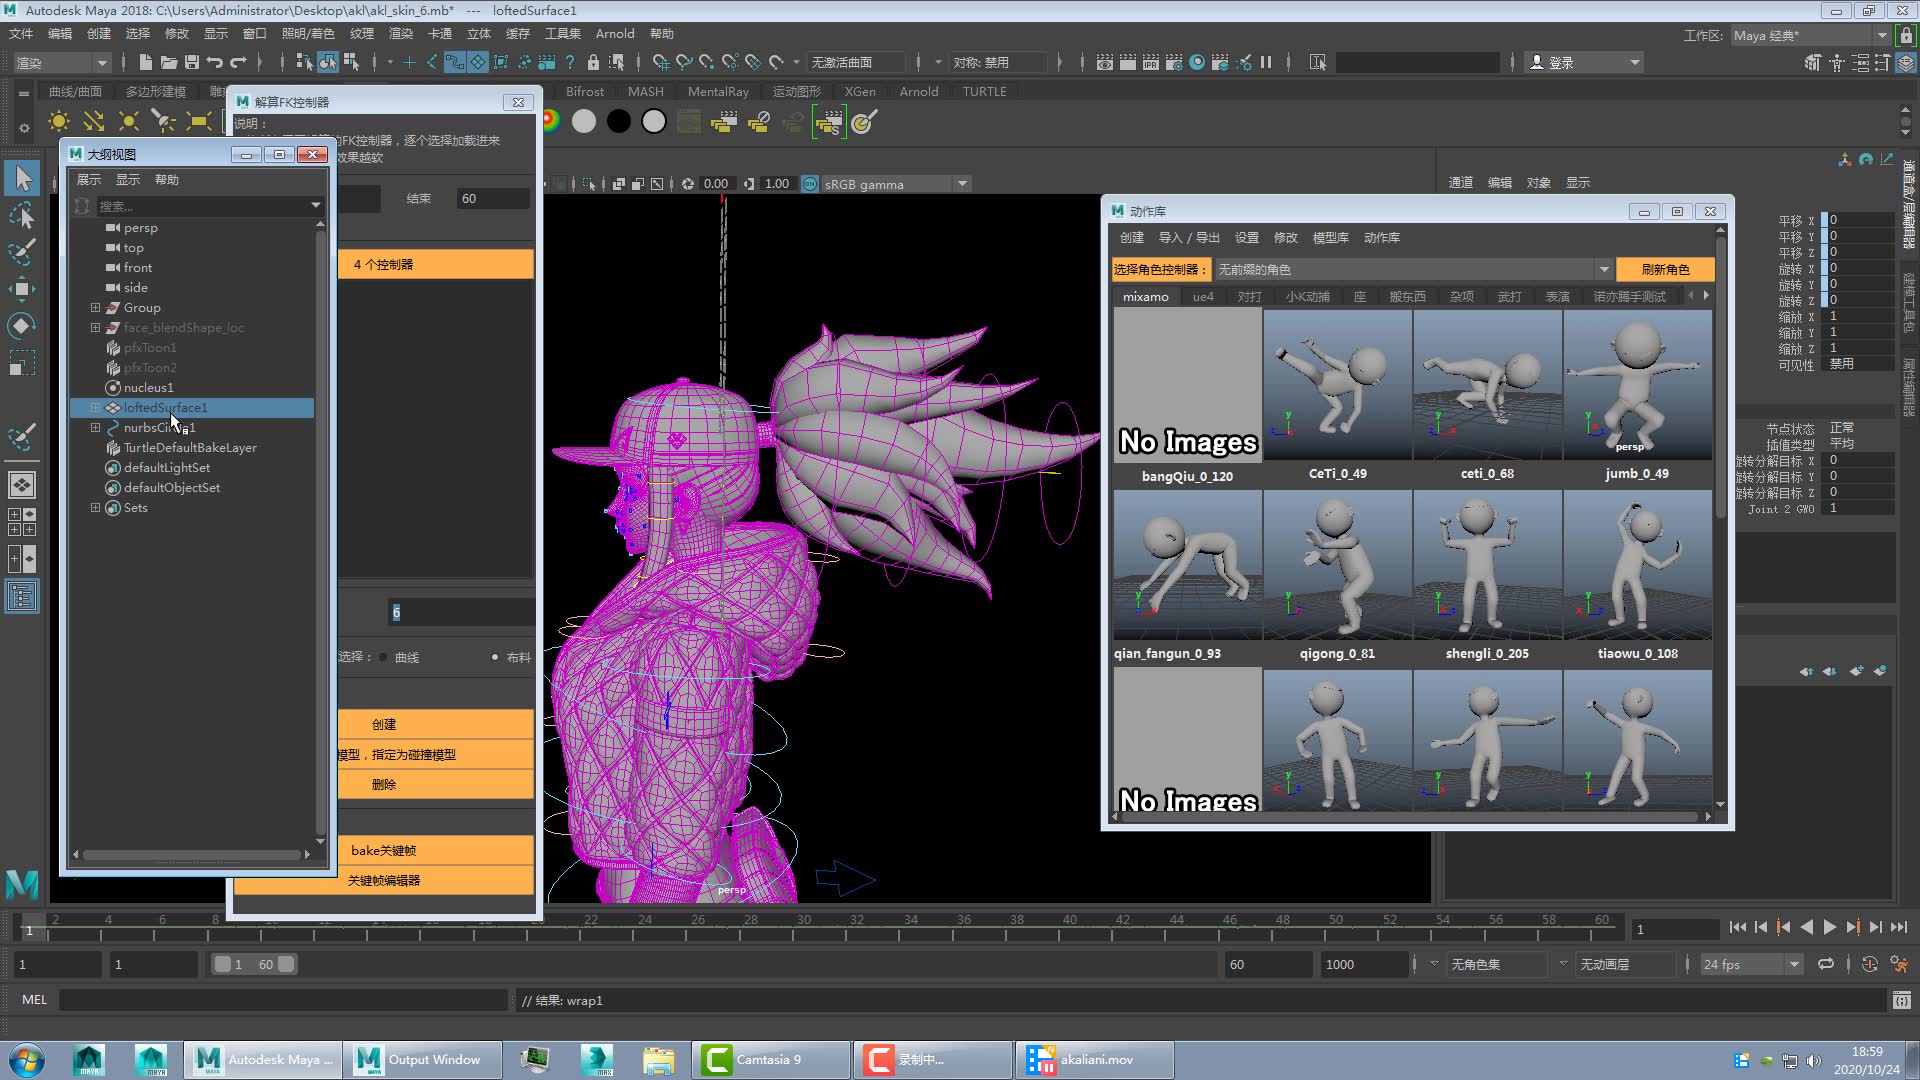Toggle the sRGB gamma color management icon
This screenshot has width=1920, height=1080.
[x=810, y=184]
